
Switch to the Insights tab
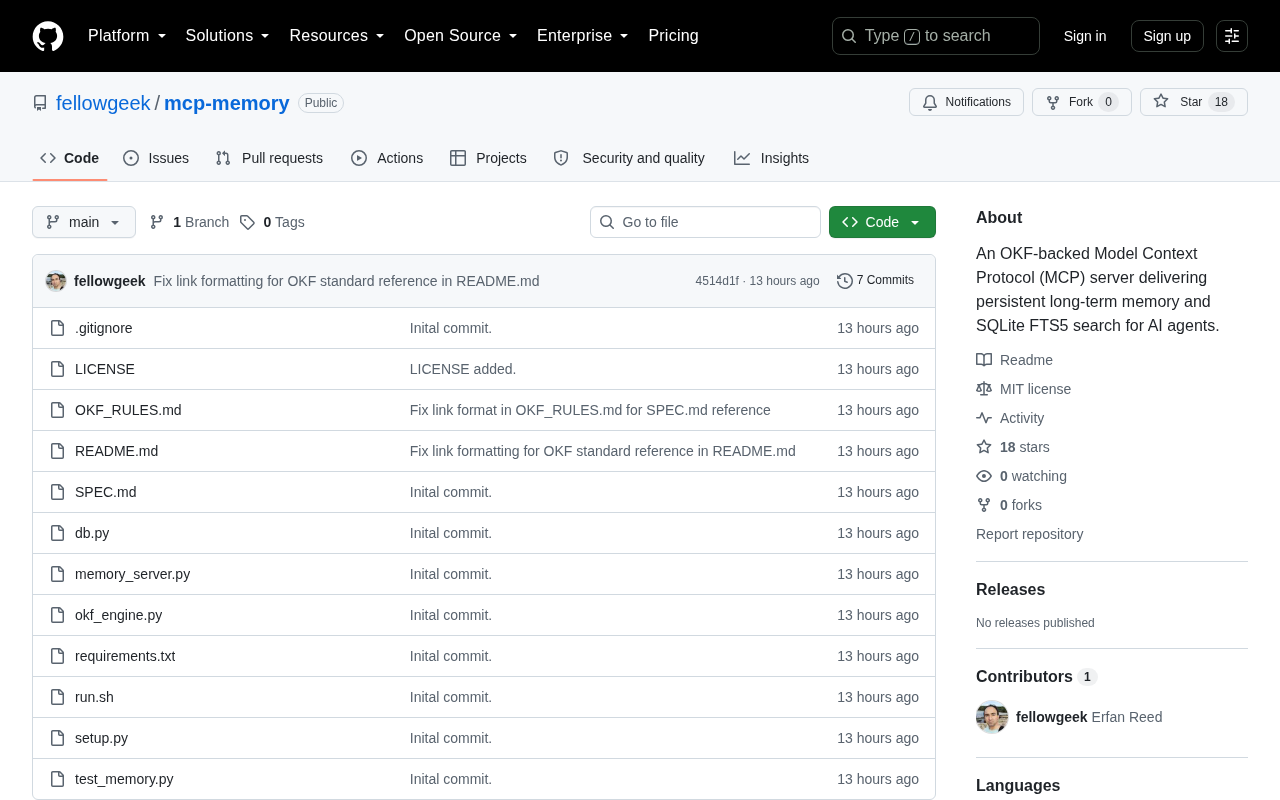[x=771, y=158]
